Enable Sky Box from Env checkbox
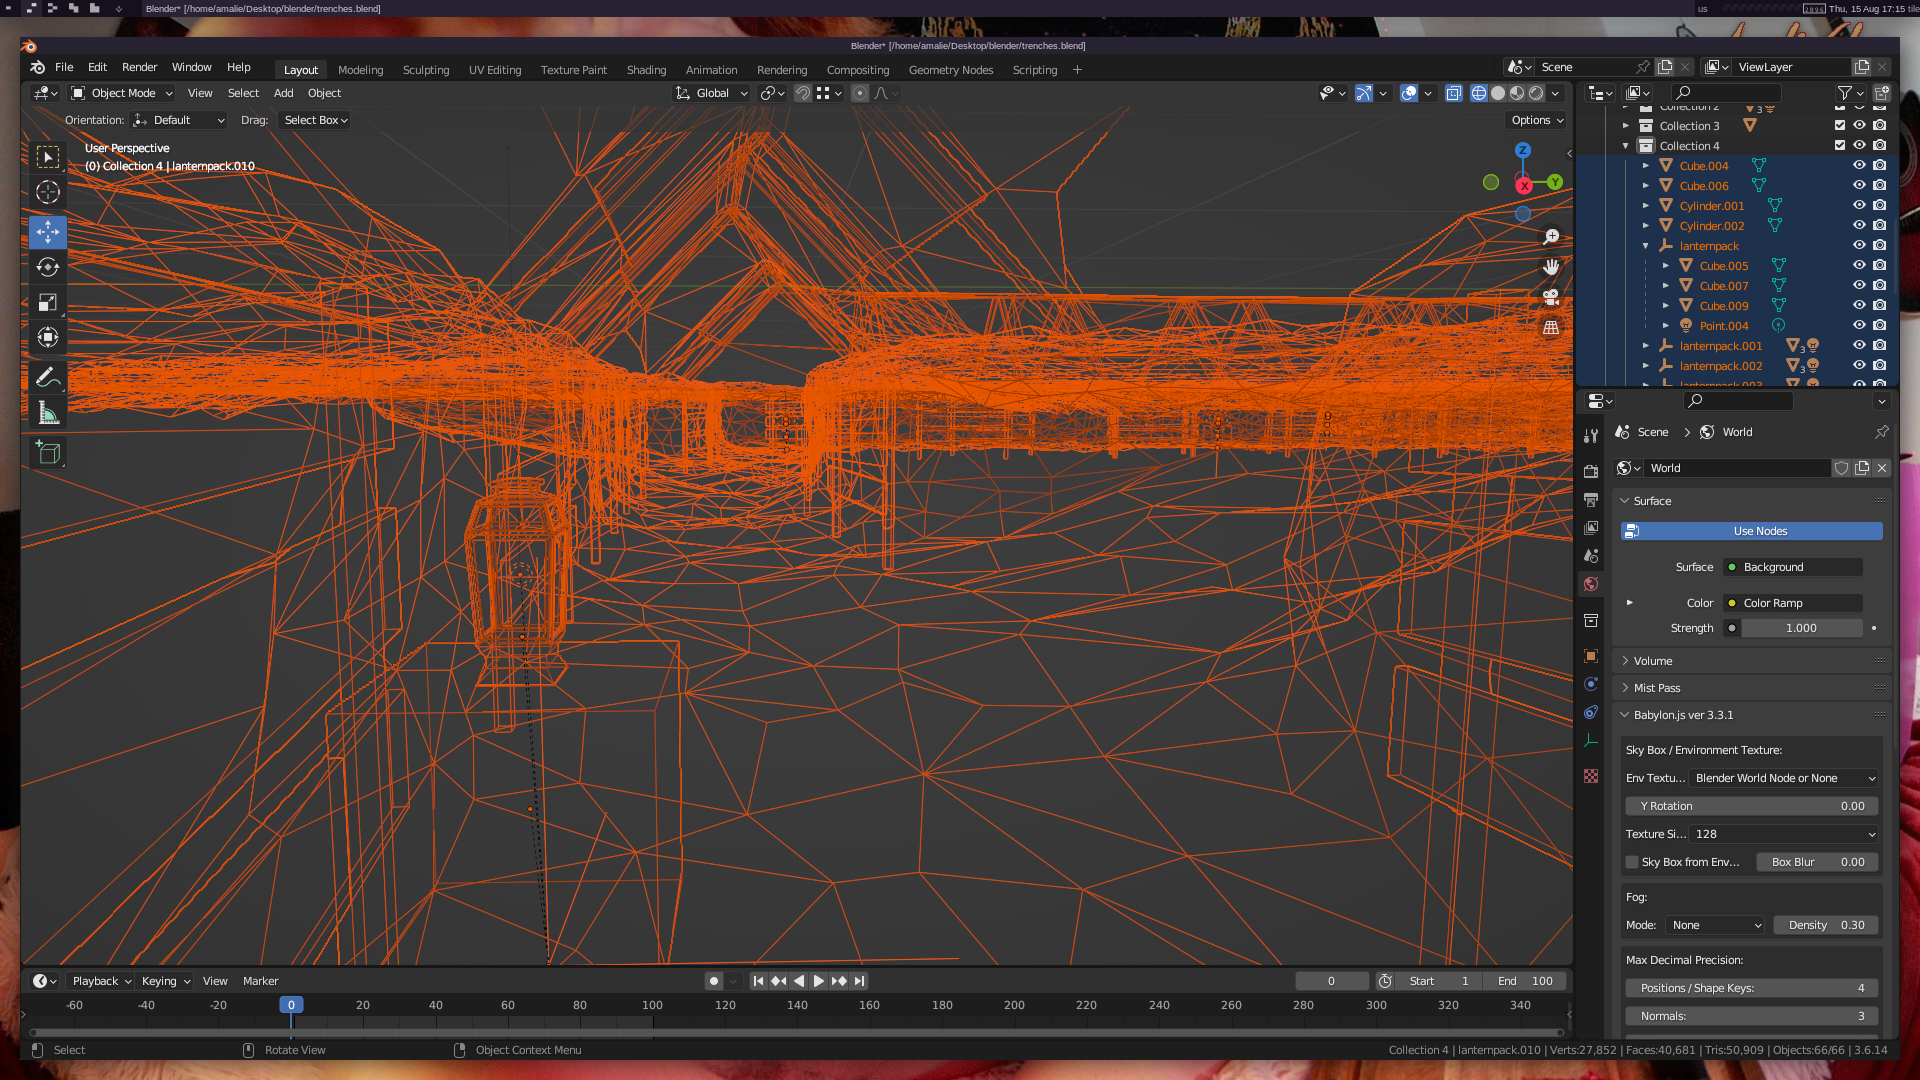 point(1632,862)
